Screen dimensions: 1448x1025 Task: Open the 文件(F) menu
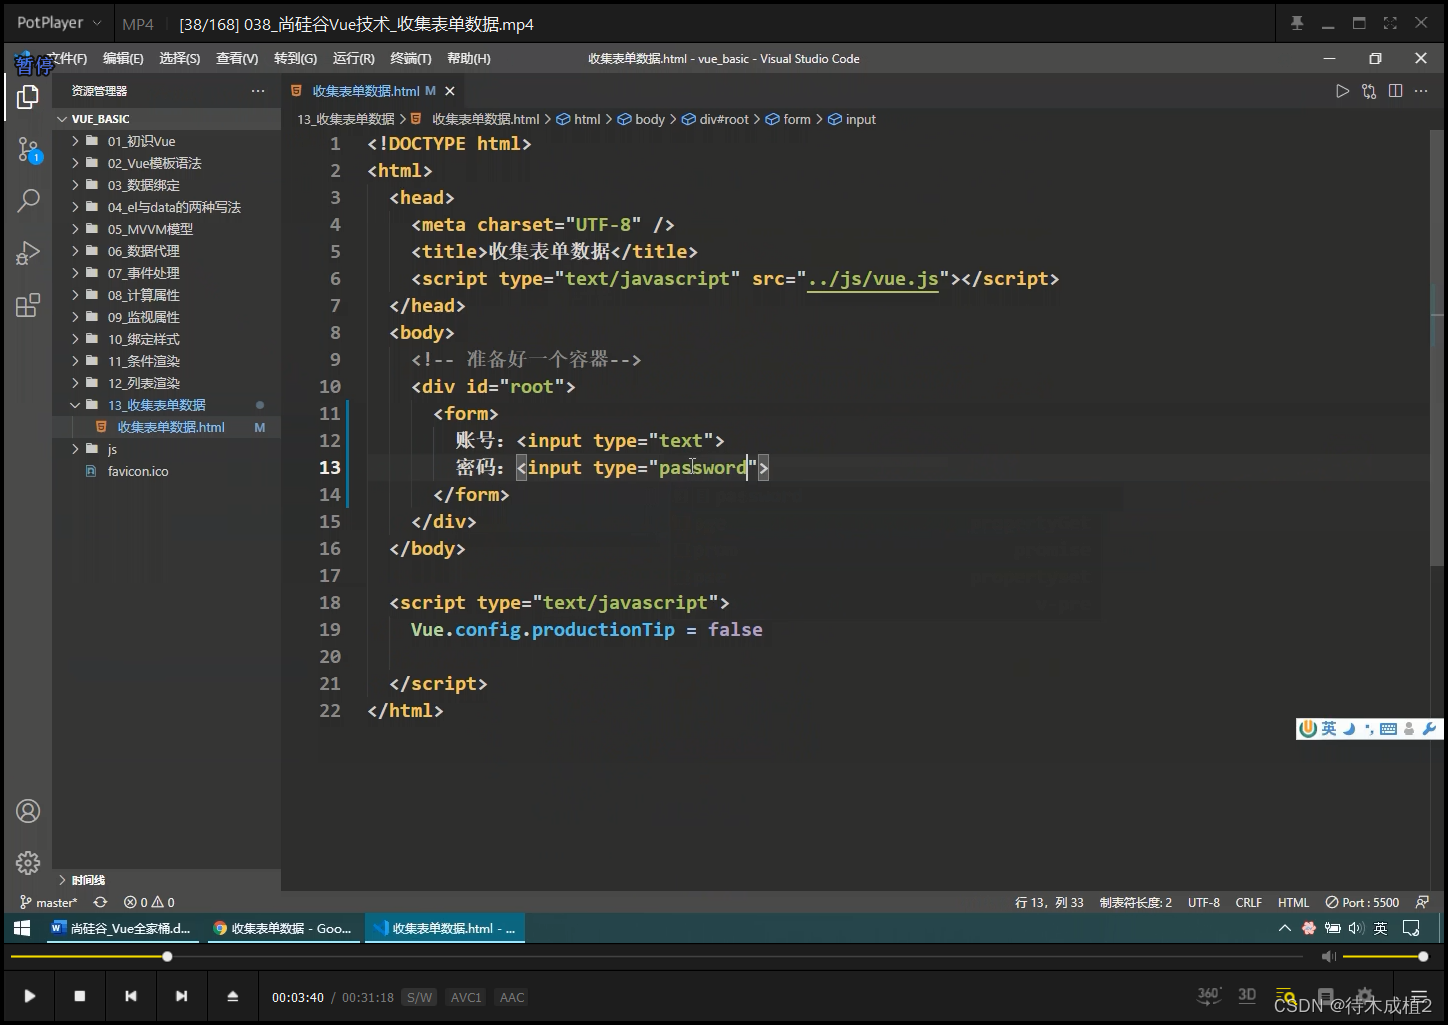[68, 59]
